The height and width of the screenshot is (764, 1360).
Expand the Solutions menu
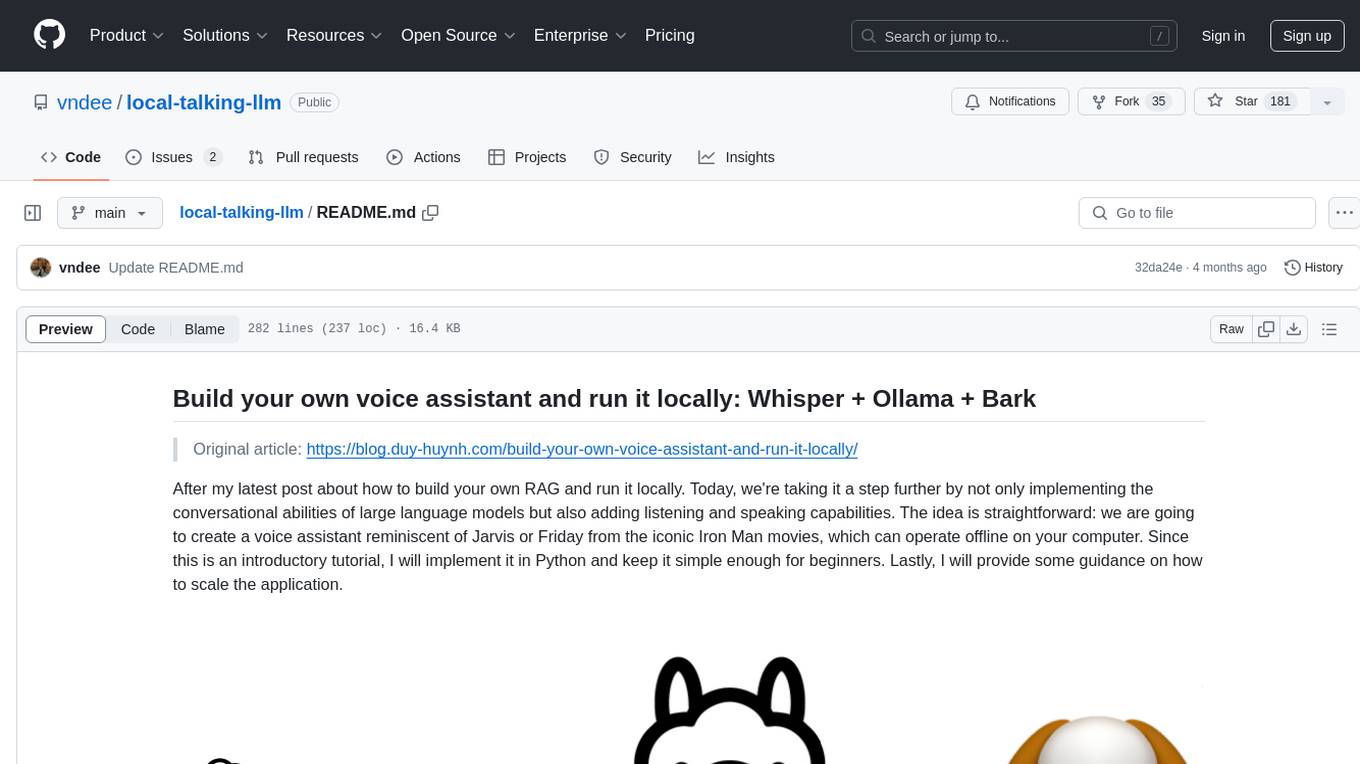tap(225, 35)
